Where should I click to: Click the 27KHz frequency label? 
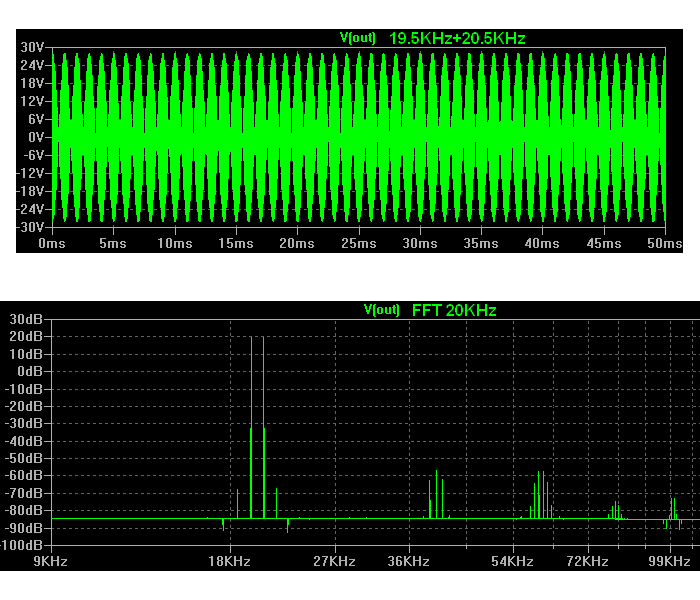[x=334, y=562]
